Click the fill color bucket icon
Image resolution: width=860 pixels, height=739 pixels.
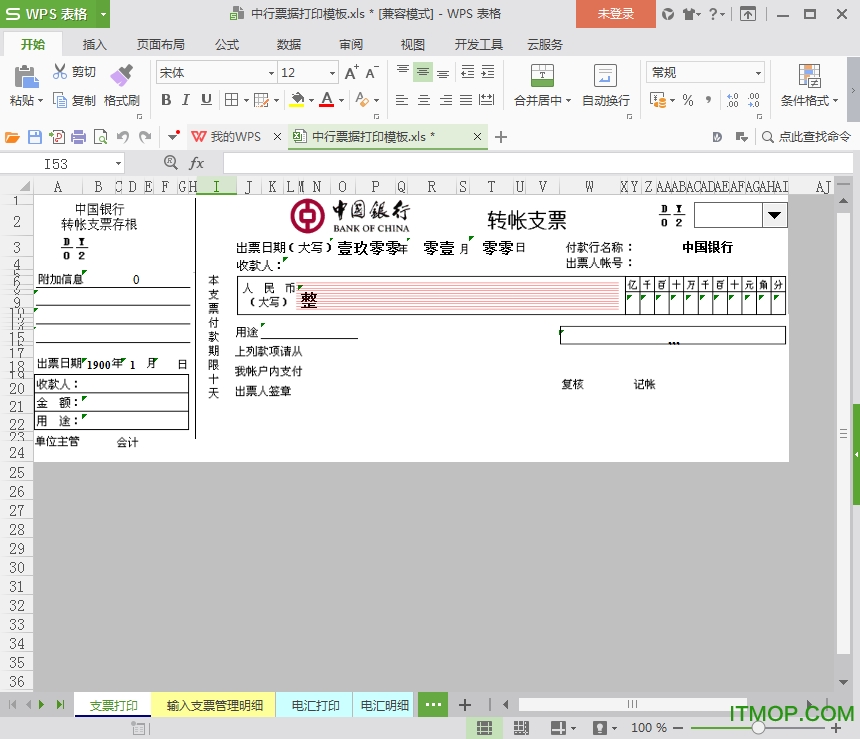pyautogui.click(x=297, y=100)
